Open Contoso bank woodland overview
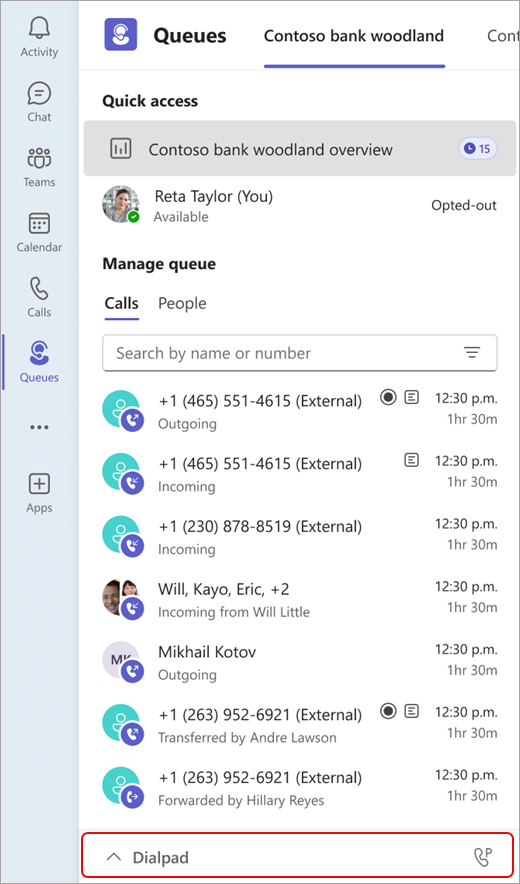The height and width of the screenshot is (884, 520). [299, 149]
